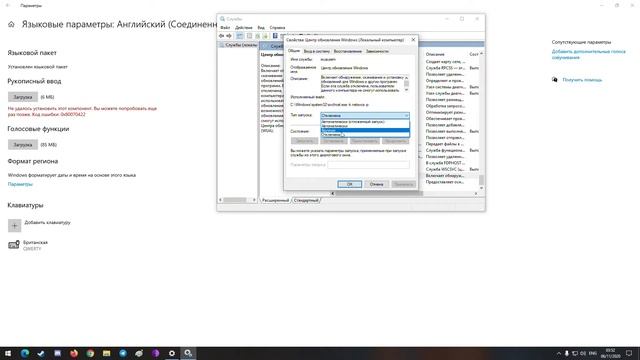Click microphone icon in system tray
Screen dimensions: 640x360
click(x=567, y=353)
